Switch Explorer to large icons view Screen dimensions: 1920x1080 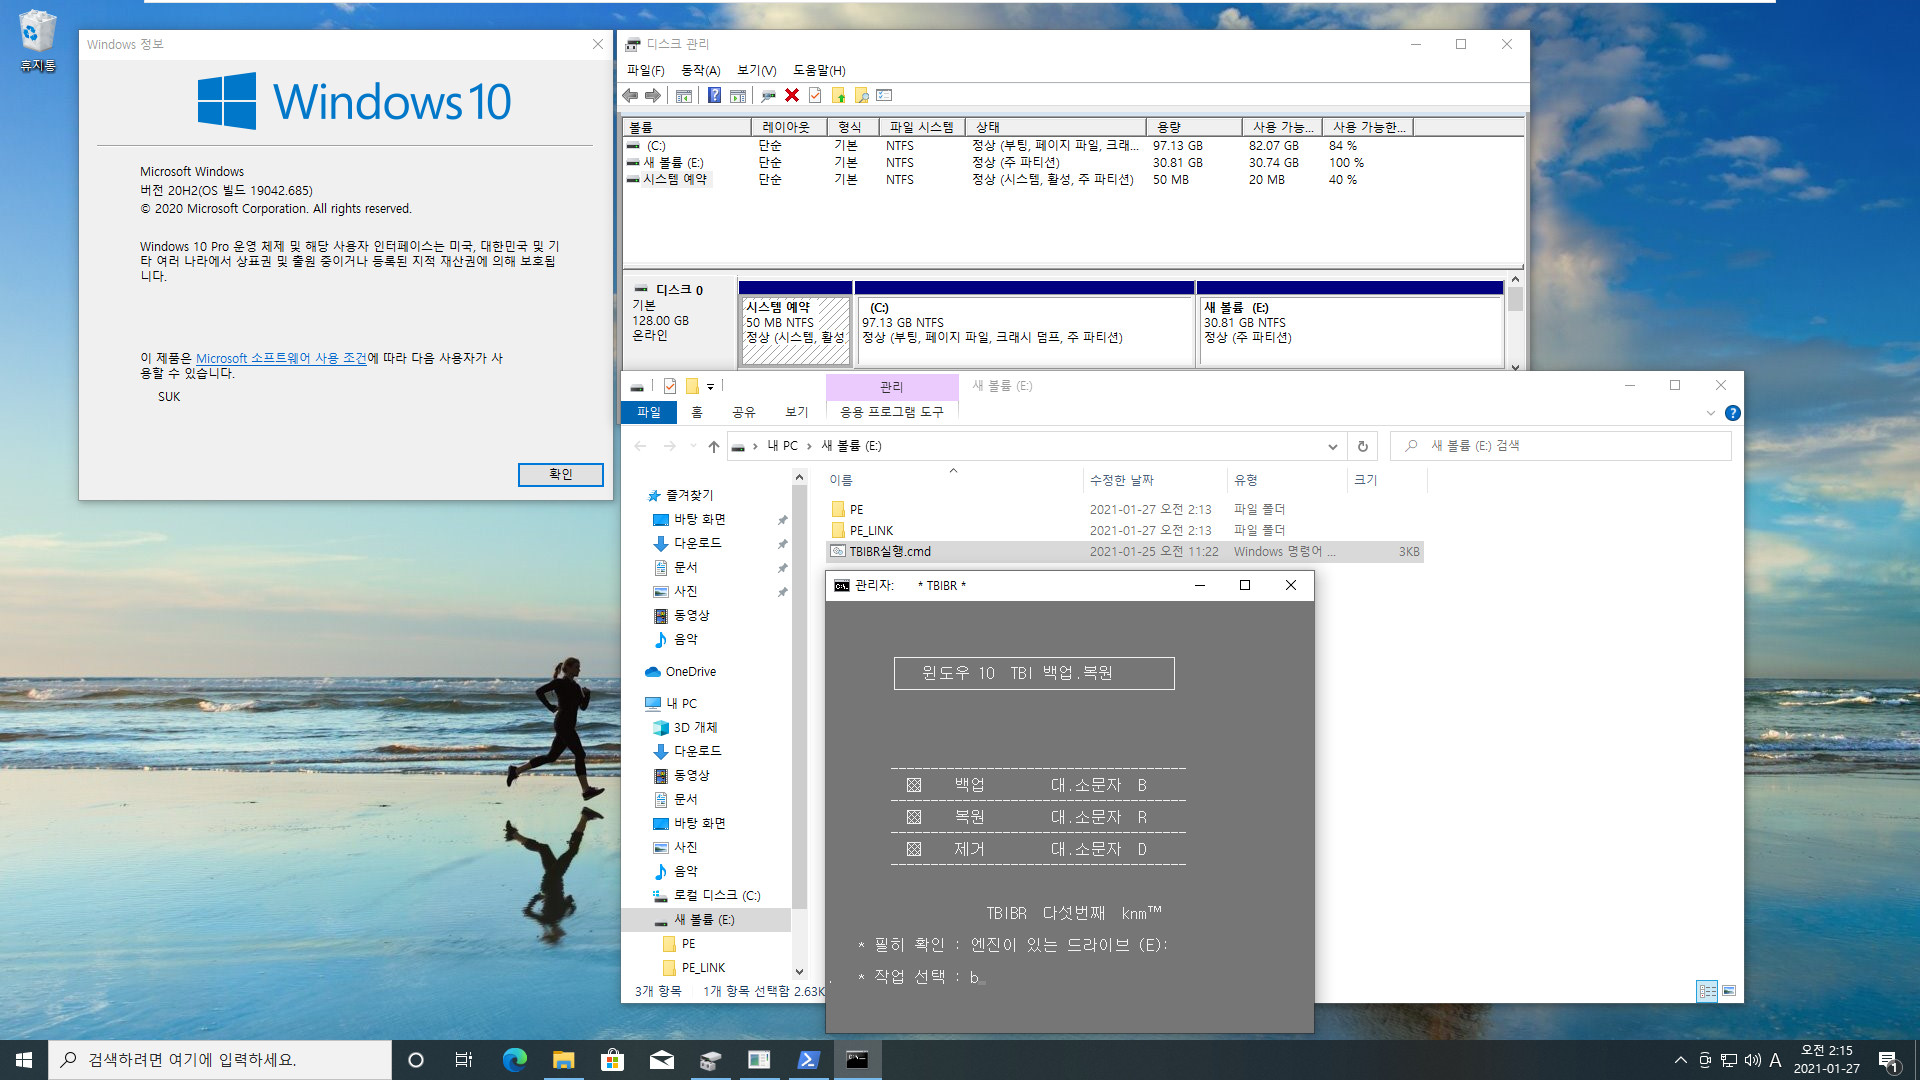(1728, 991)
